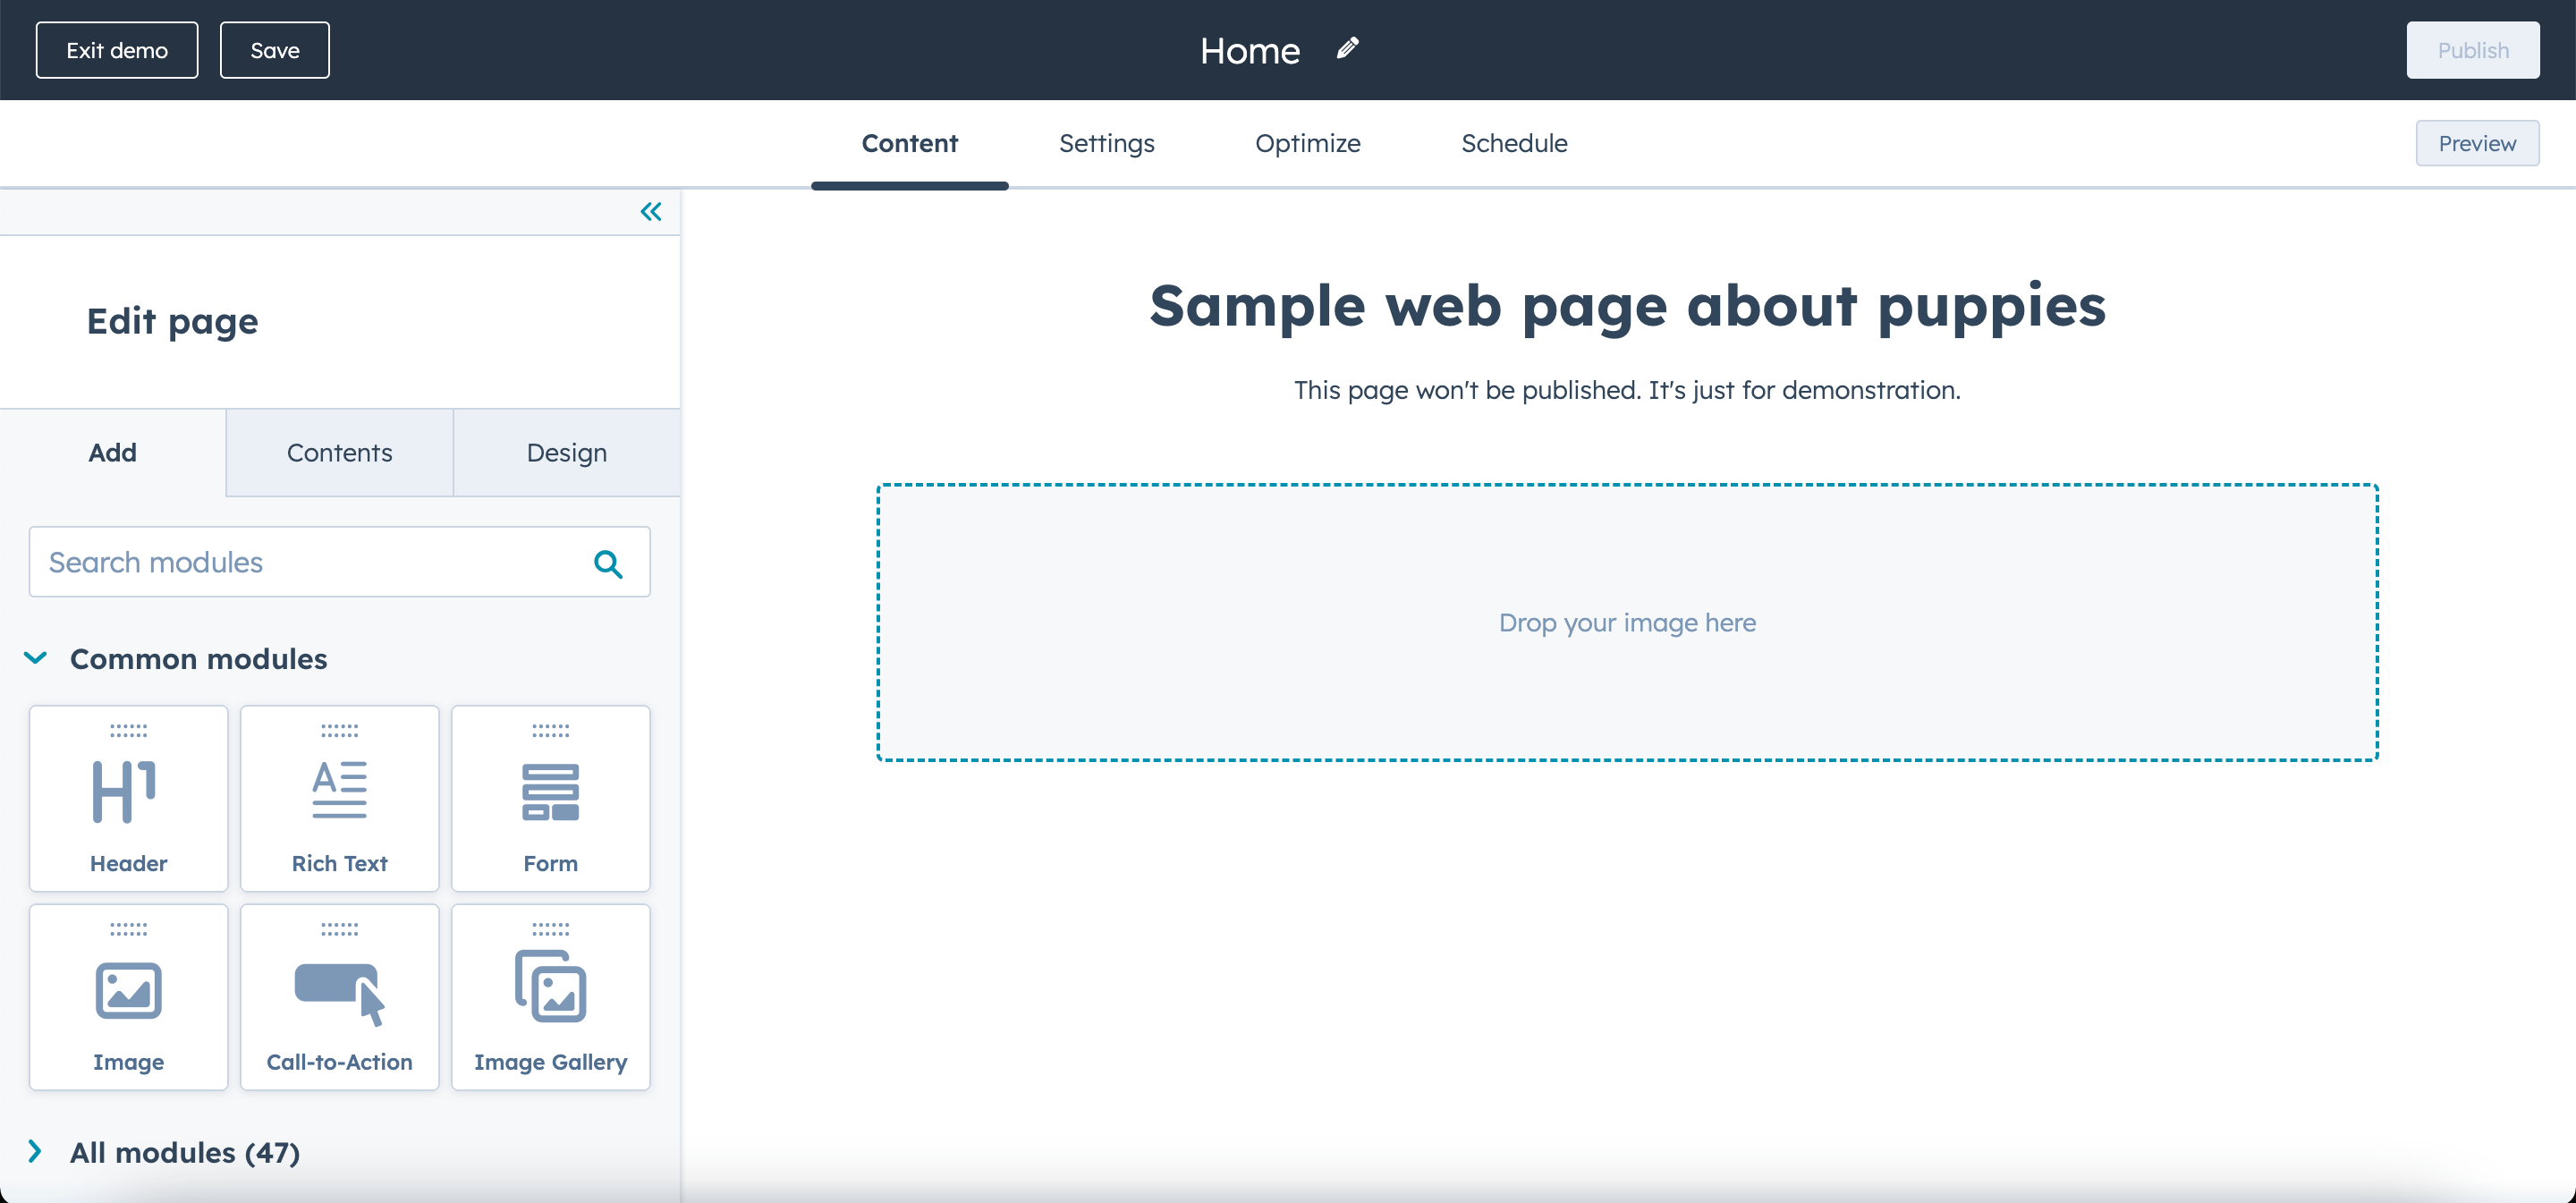Select the Image module icon

pyautogui.click(x=128, y=990)
